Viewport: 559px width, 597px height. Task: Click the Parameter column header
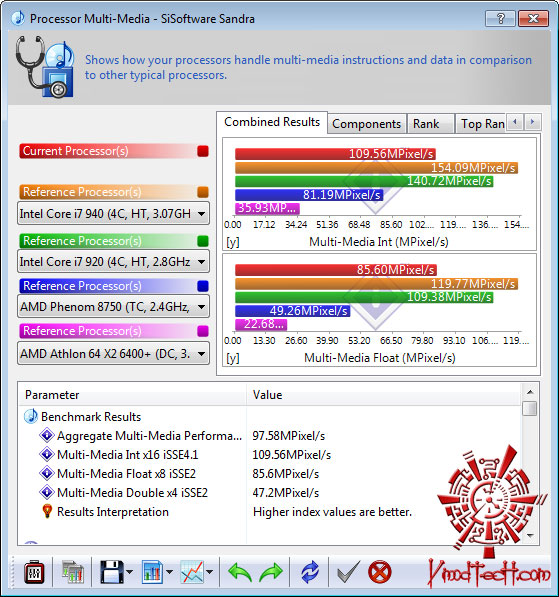(133, 395)
